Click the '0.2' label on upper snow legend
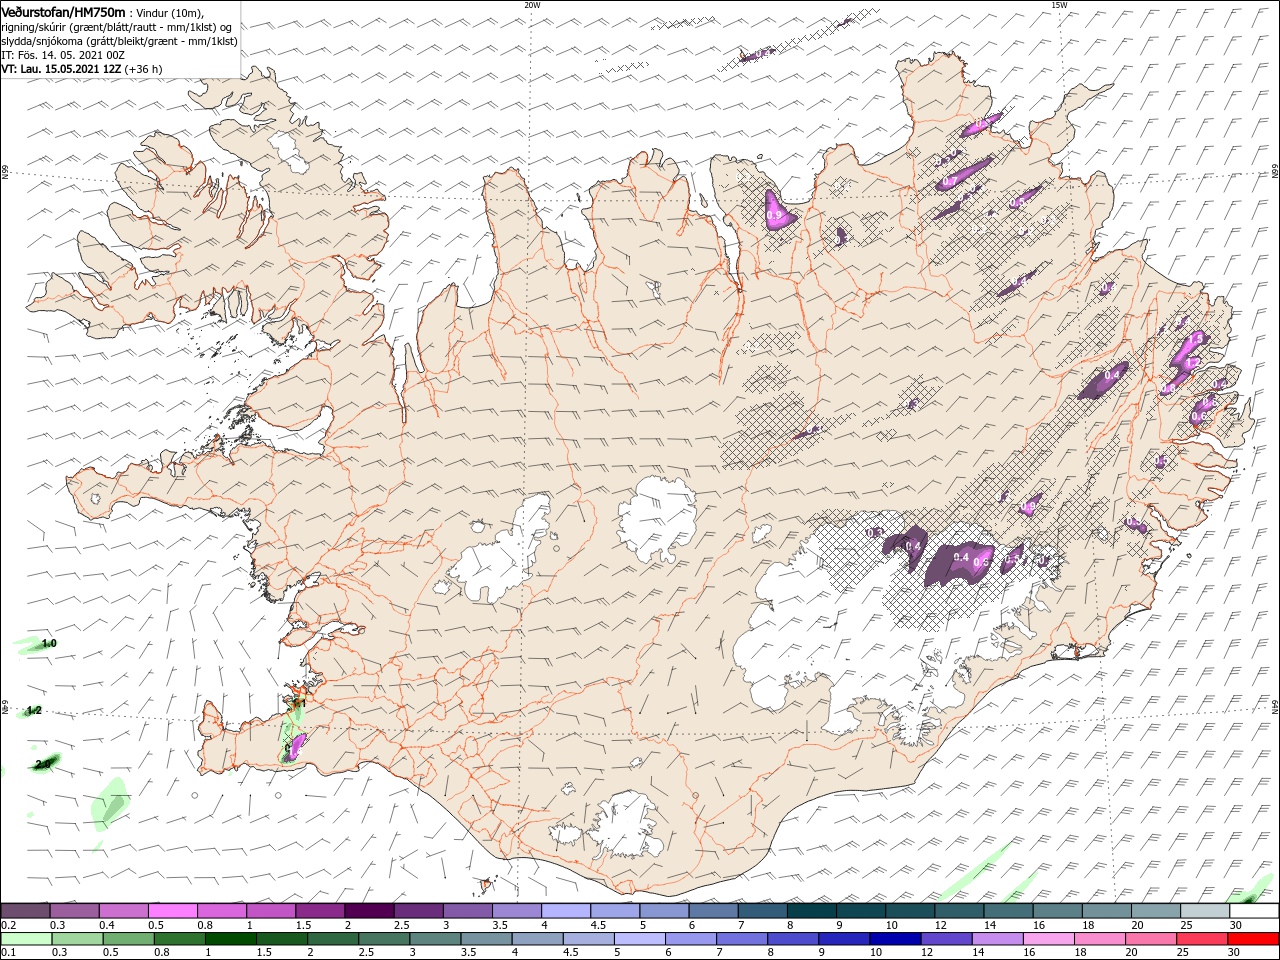Image resolution: width=1280 pixels, height=960 pixels. click(x=9, y=925)
